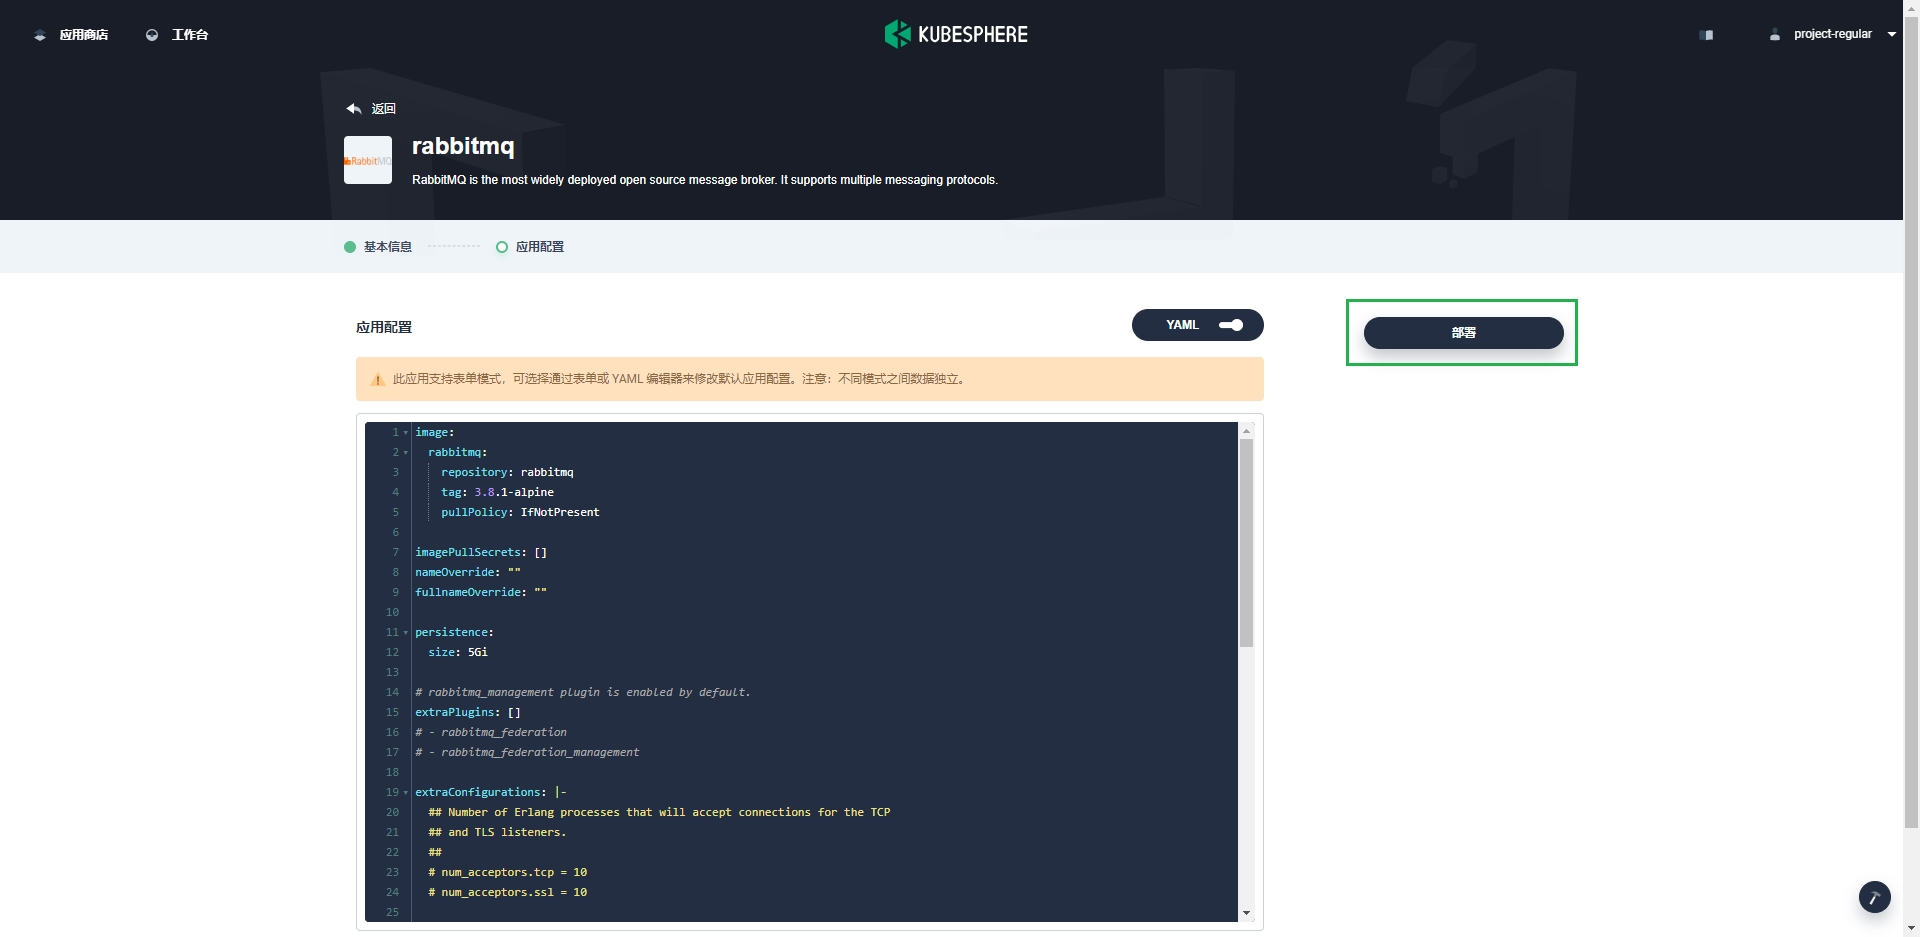The height and width of the screenshot is (937, 1920).
Task: Click the '# - rabbitmq_federation' comment line
Action: (491, 732)
